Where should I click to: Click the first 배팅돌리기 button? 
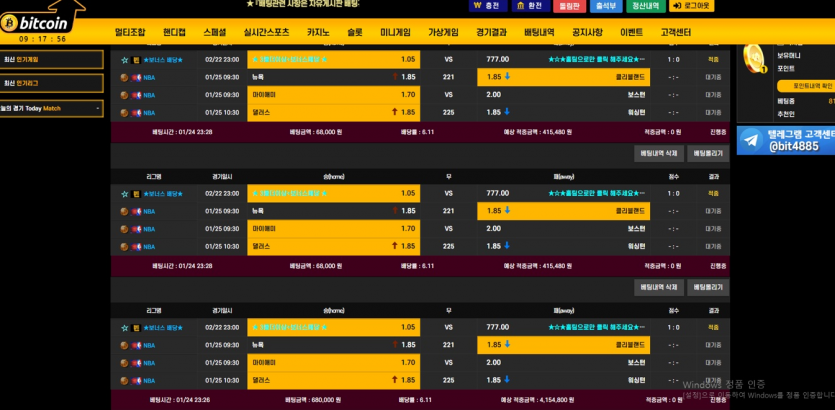tap(706, 153)
